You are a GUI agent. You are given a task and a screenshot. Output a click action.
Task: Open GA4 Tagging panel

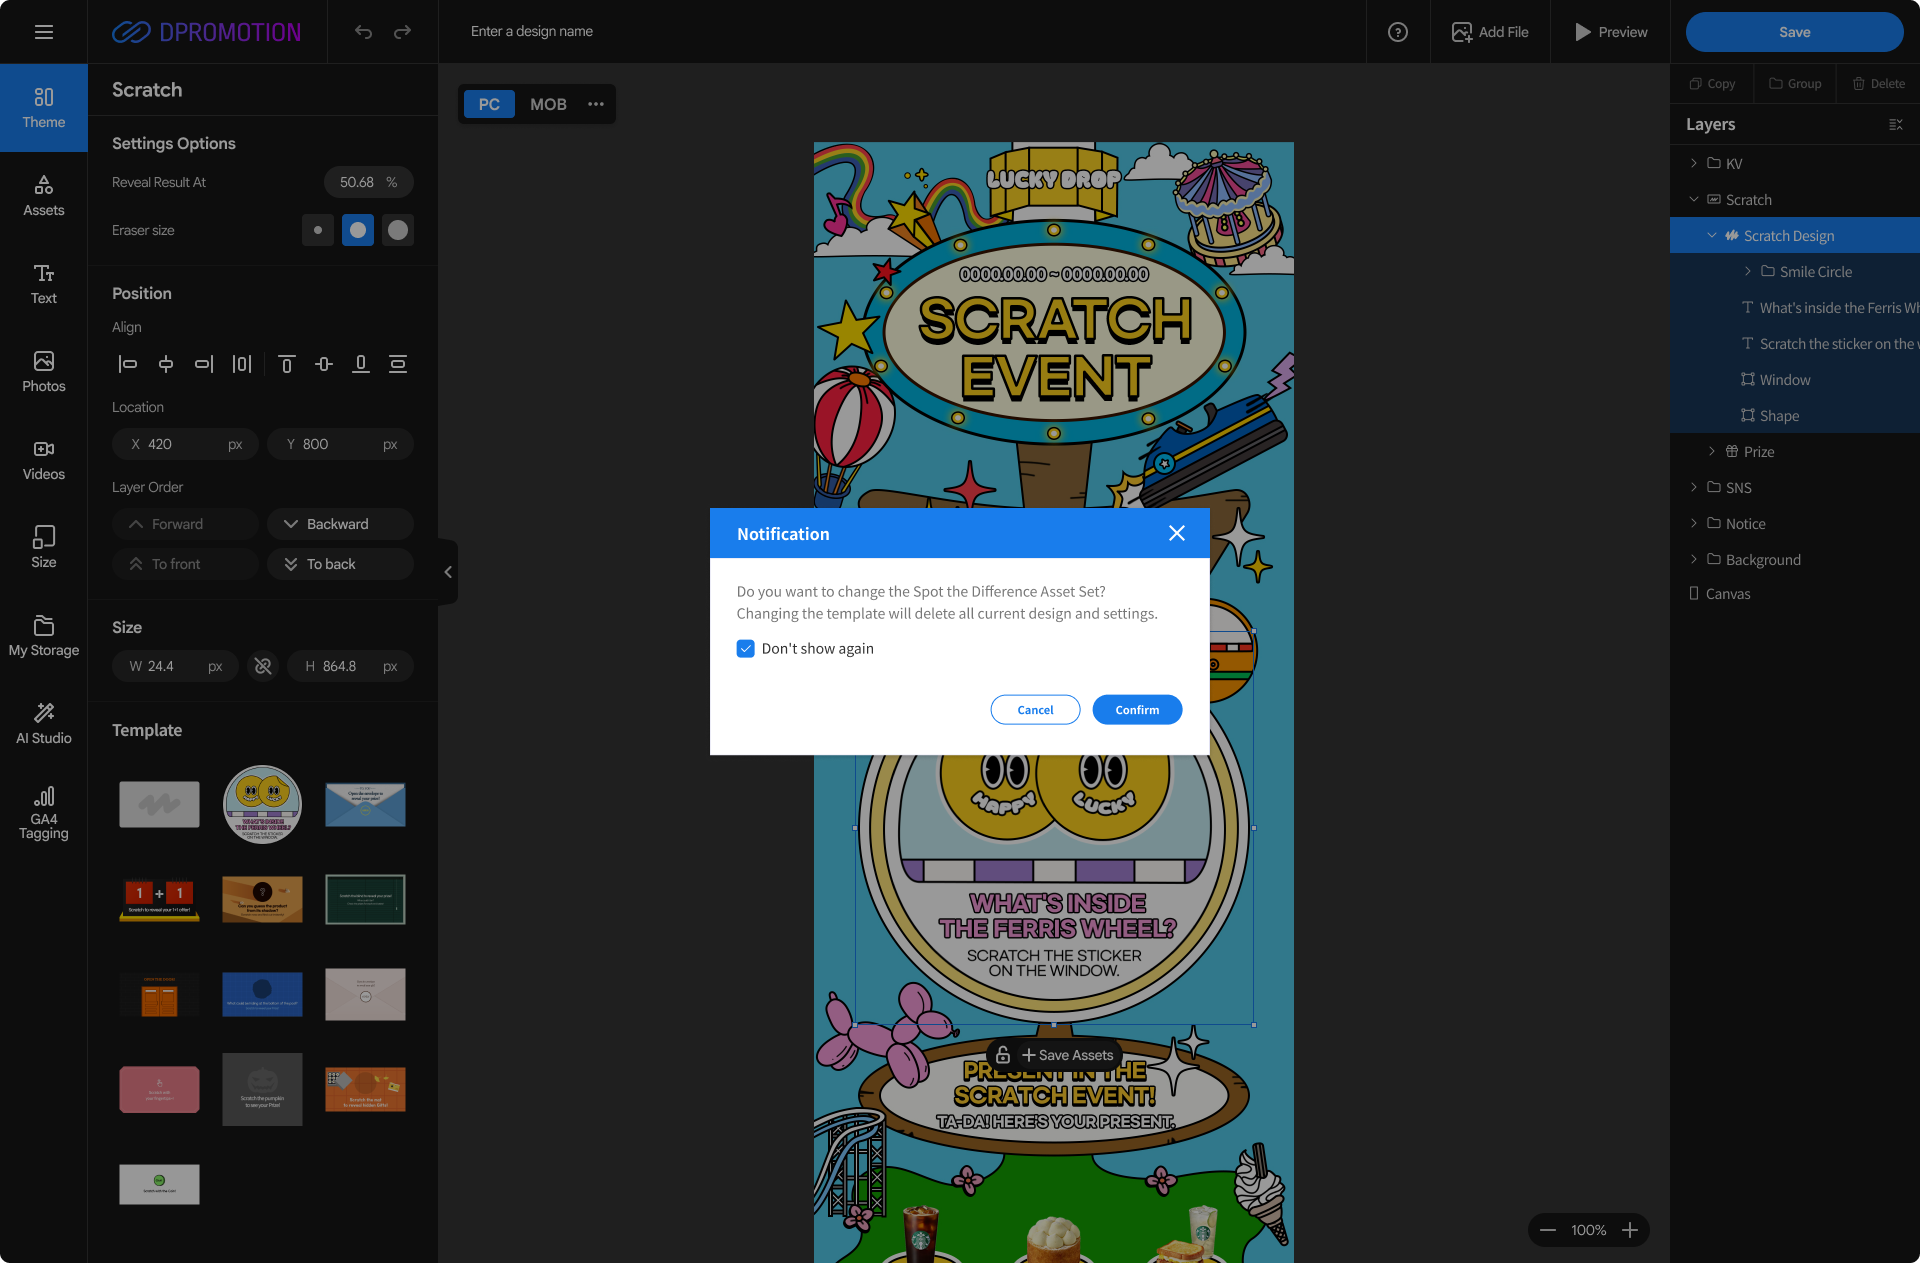point(43,812)
